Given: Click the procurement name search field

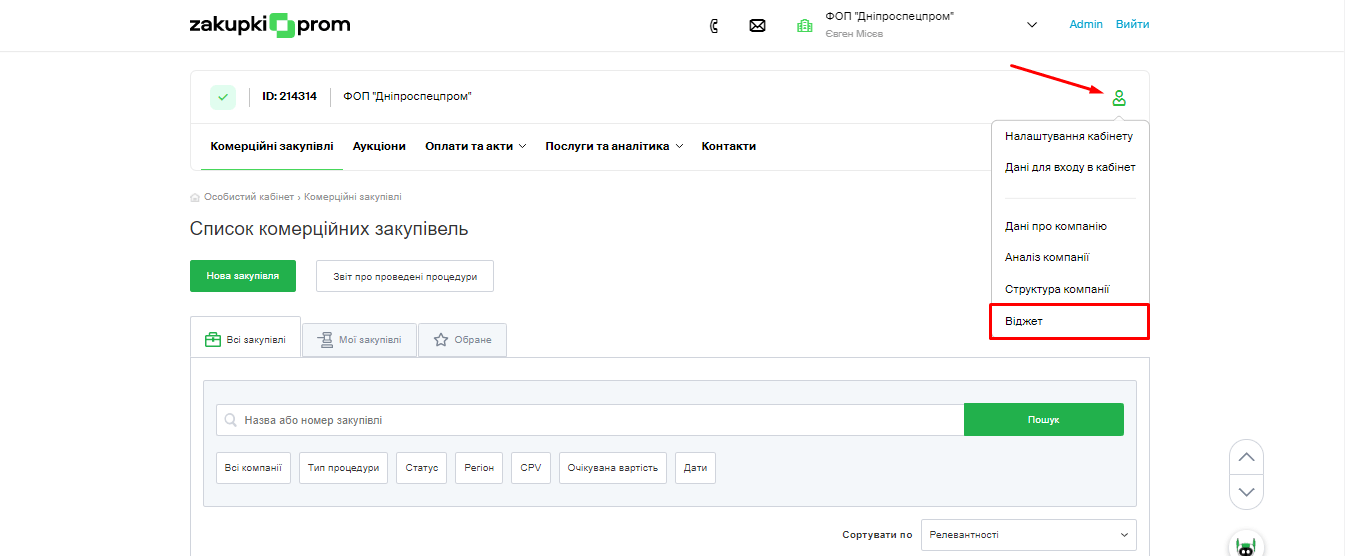Looking at the screenshot, I should coord(590,420).
